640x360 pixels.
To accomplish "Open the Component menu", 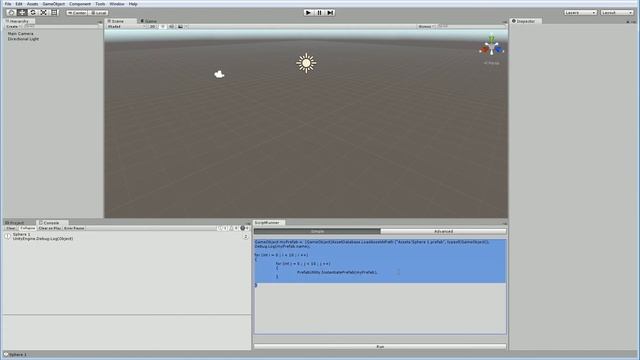I will click(x=80, y=4).
